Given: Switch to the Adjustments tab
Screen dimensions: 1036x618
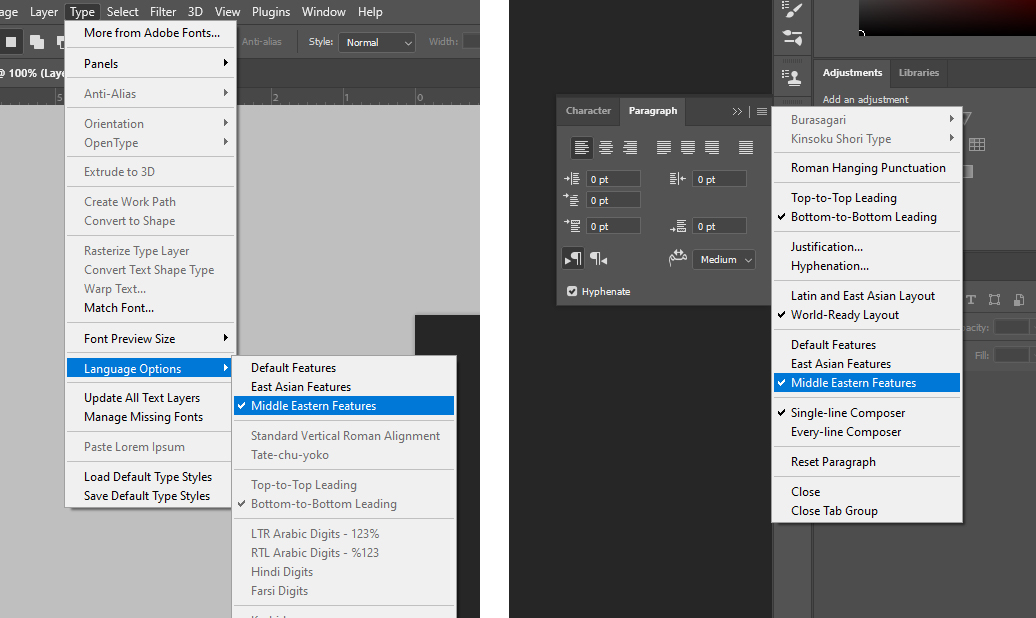Looking at the screenshot, I should [852, 73].
